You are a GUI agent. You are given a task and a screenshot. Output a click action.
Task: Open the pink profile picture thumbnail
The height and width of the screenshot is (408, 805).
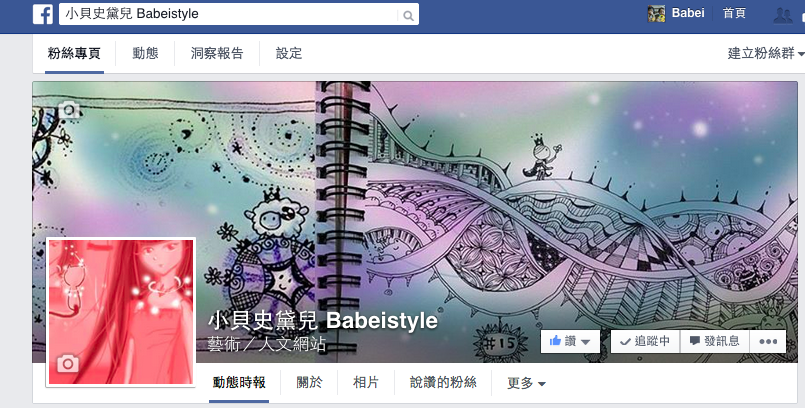pos(121,313)
